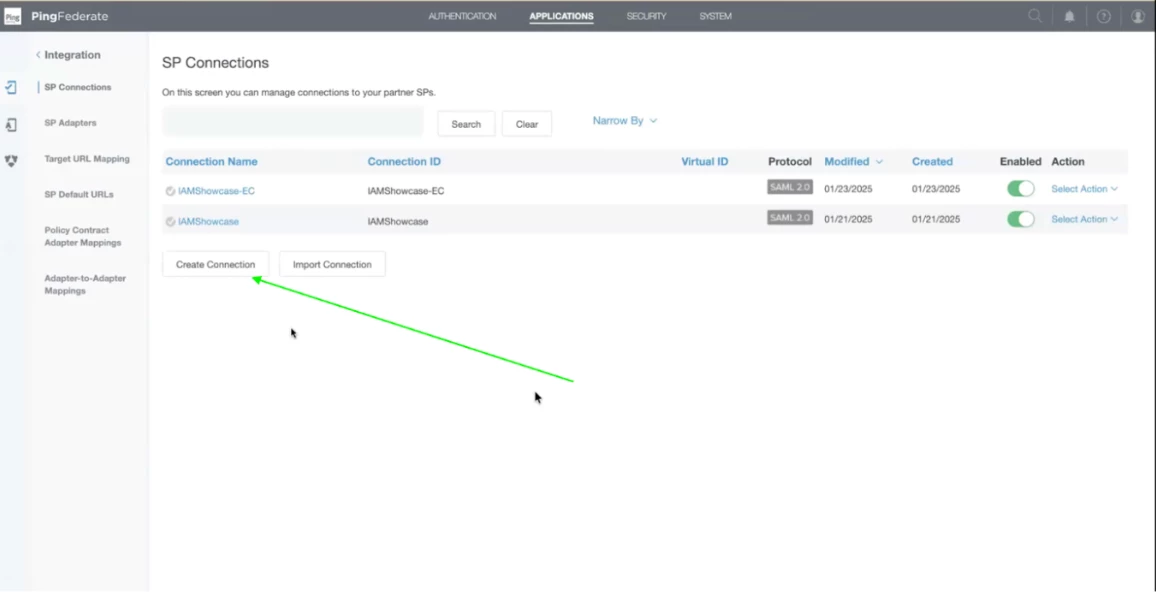This screenshot has width=1156, height=594.
Task: Sort by Modified column header text
Action: (846, 161)
